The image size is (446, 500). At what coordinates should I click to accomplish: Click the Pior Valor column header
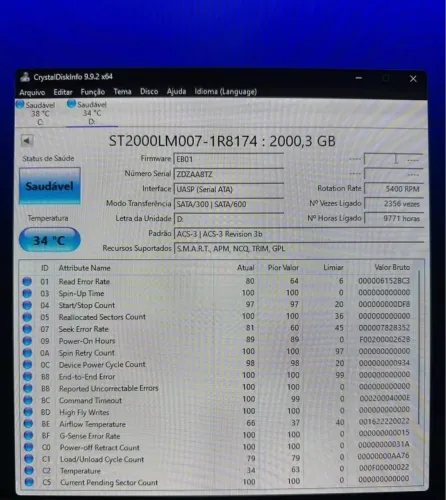tap(283, 268)
